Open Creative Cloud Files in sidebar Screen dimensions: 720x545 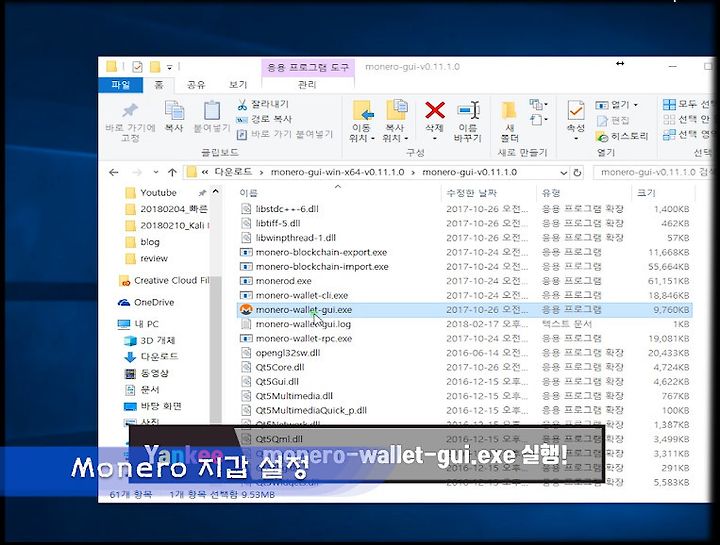click(x=164, y=281)
